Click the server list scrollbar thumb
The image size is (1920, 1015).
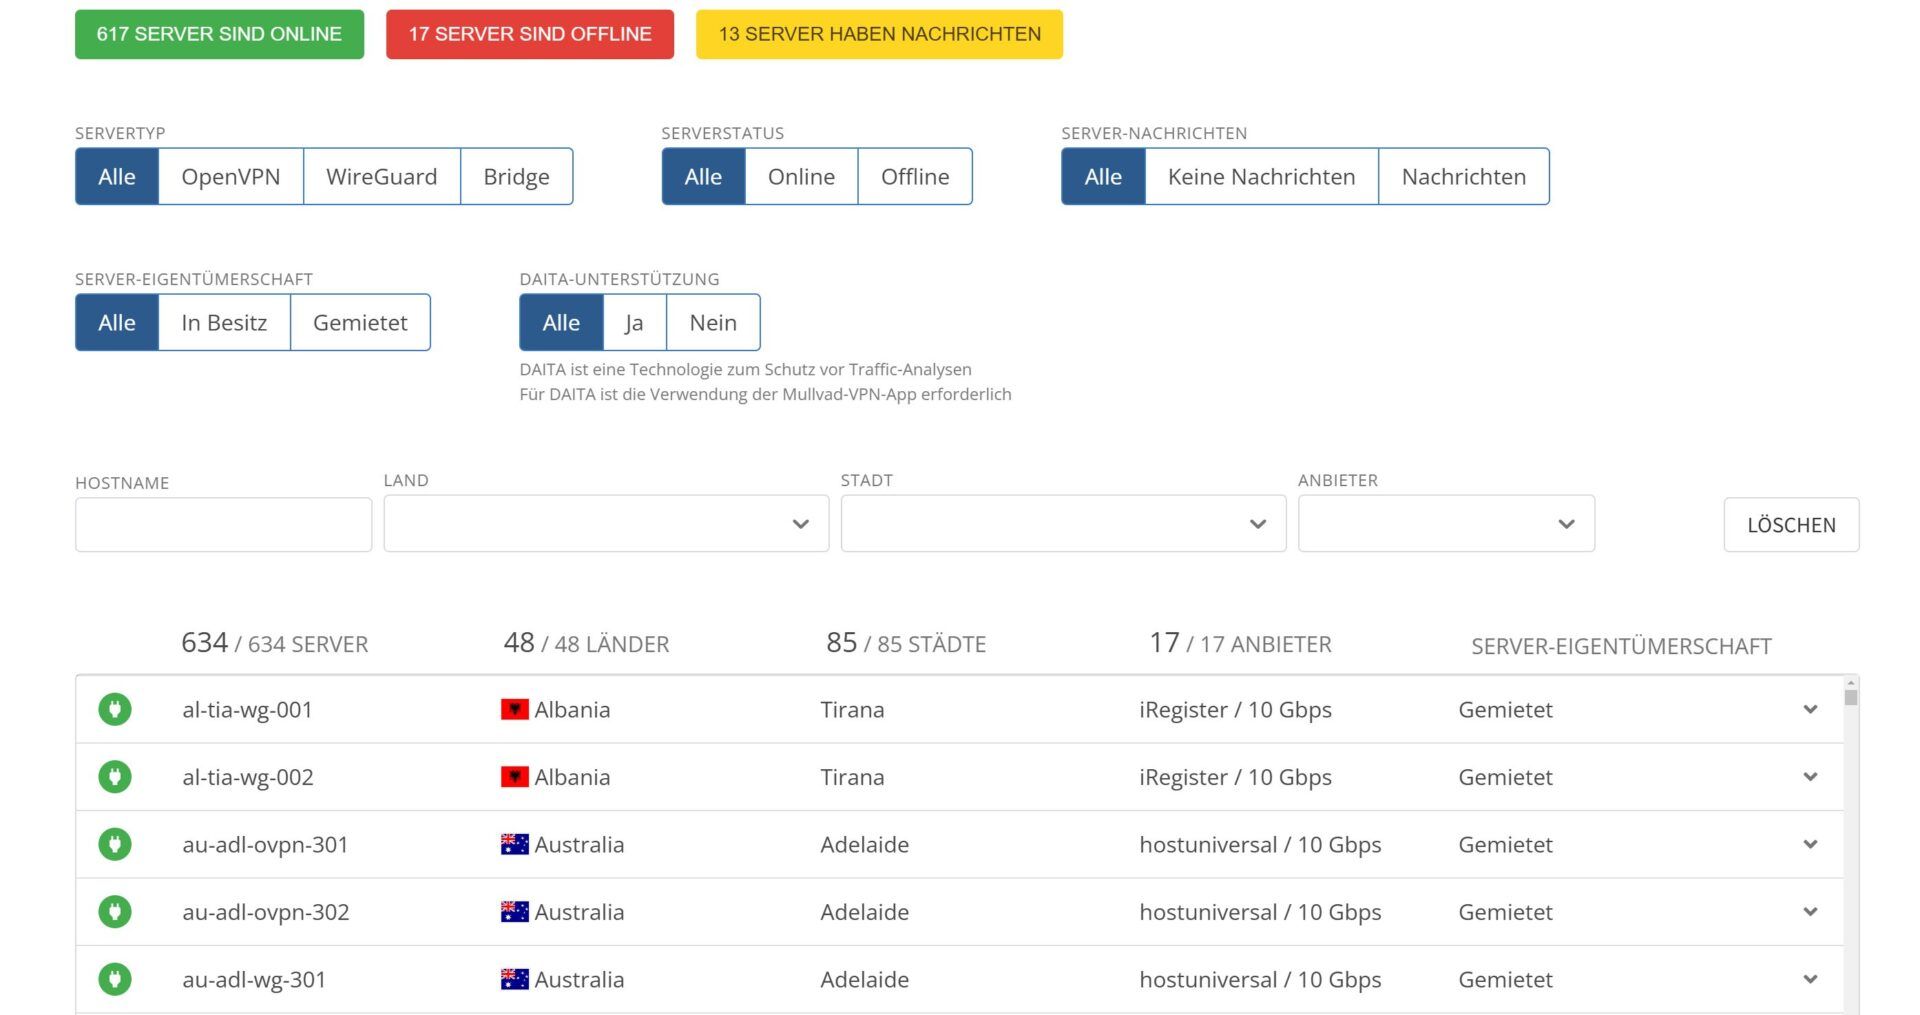tap(1851, 697)
